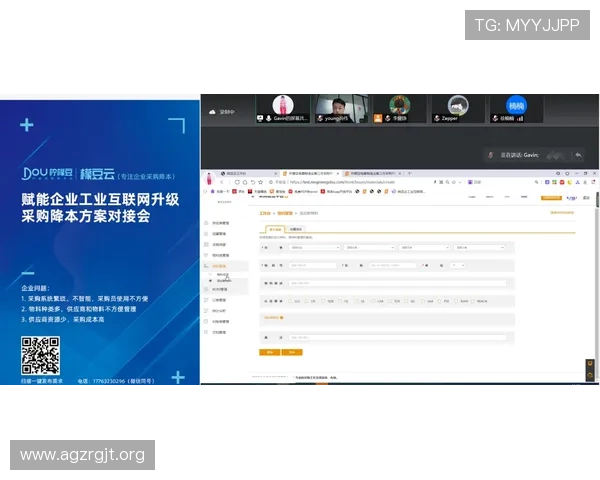Check the CE certification checkbox

pyautogui.click(x=340, y=301)
